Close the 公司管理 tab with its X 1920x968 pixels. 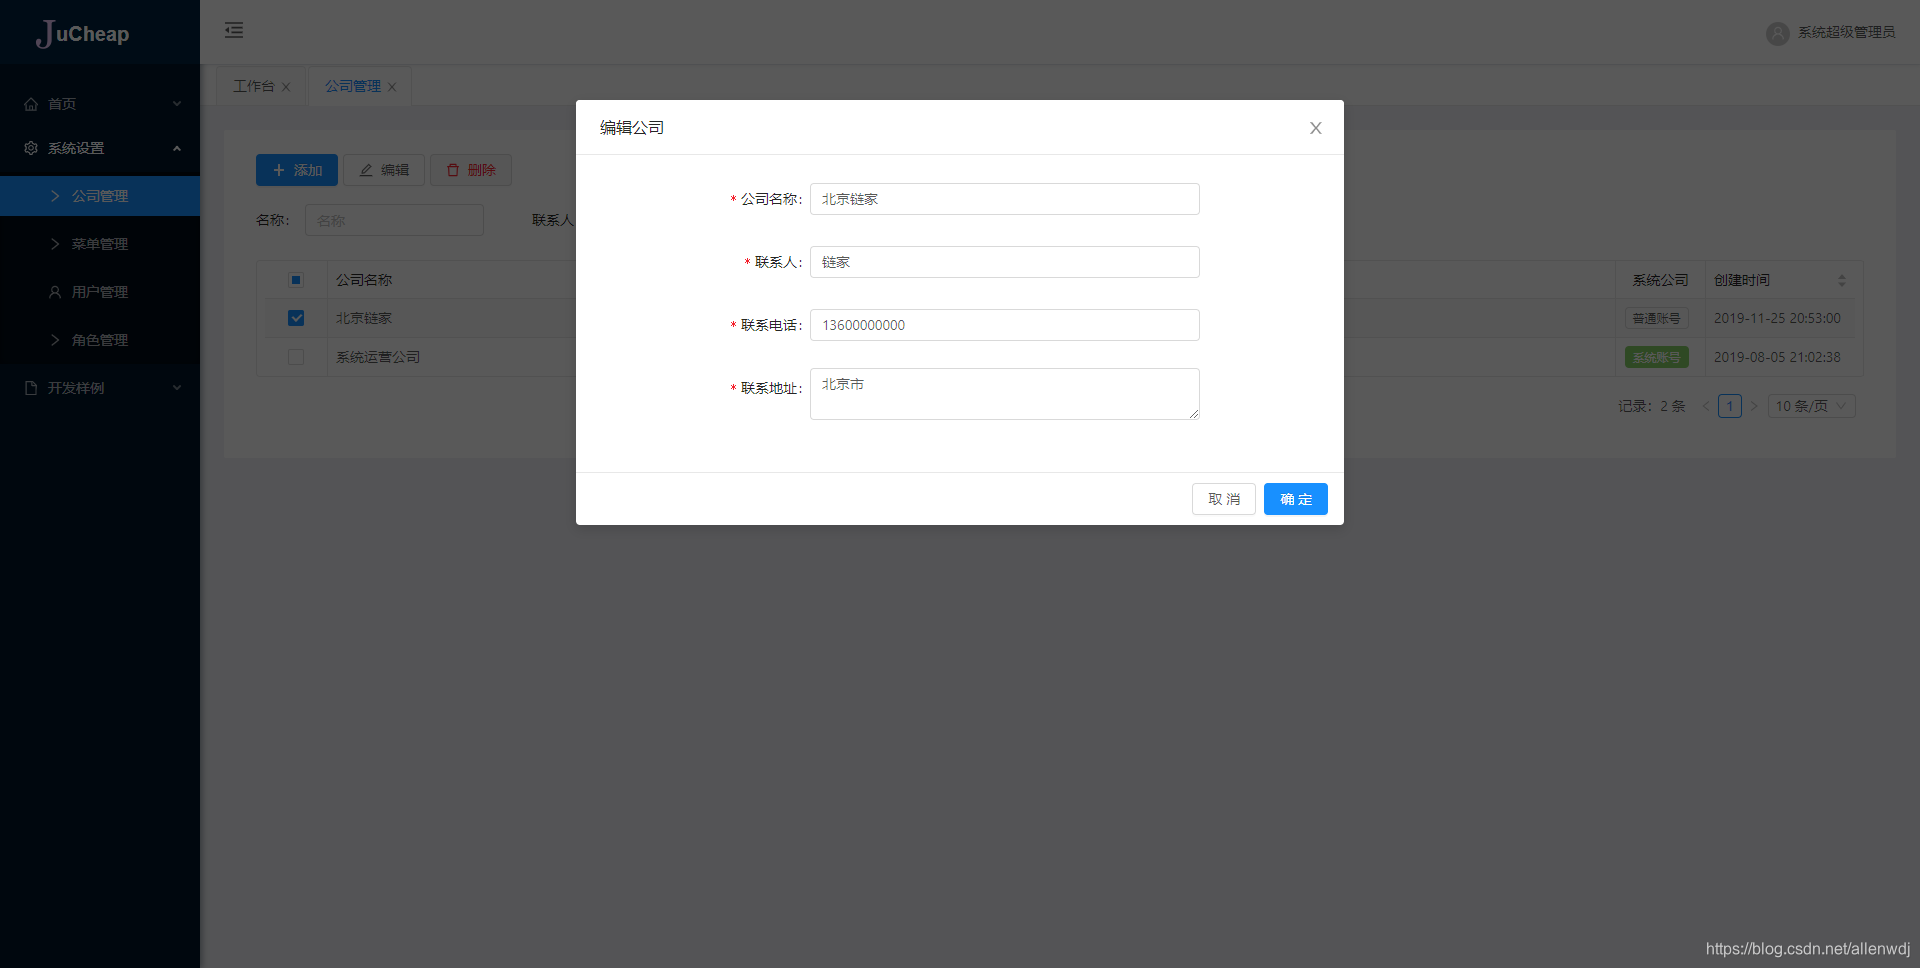[392, 87]
